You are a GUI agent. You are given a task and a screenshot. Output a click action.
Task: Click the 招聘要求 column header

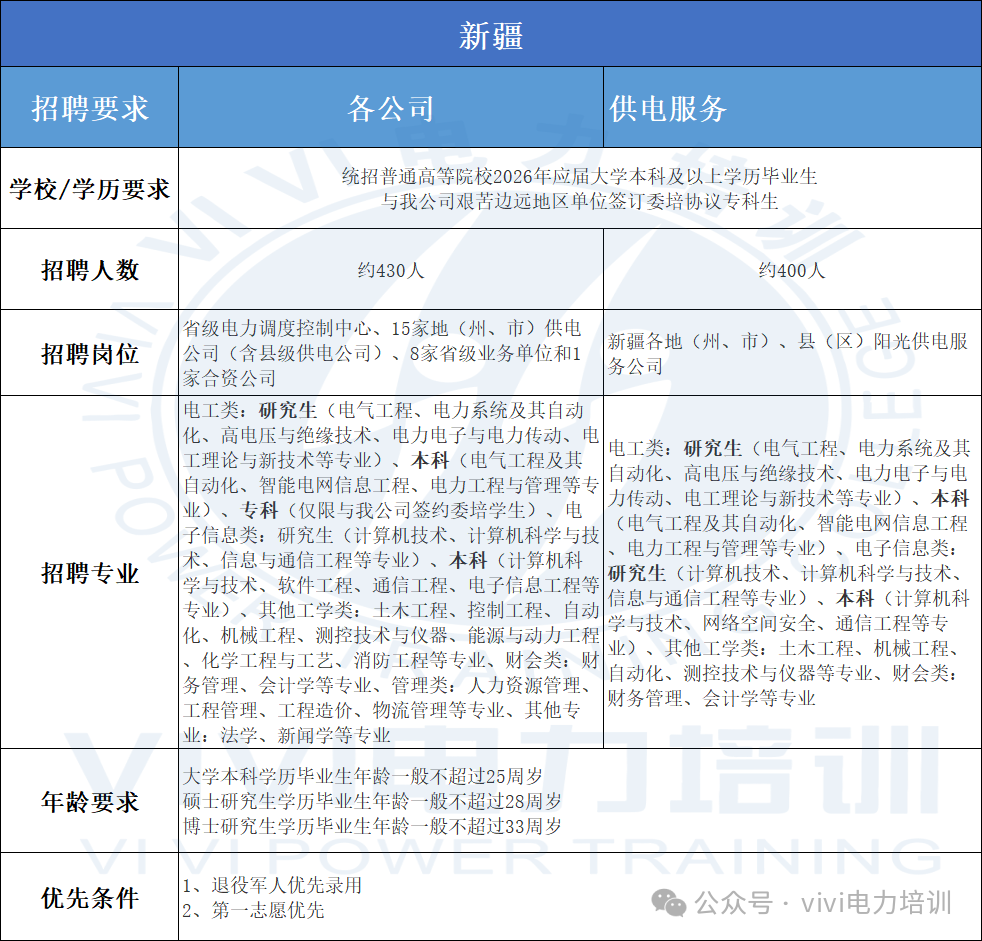point(90,108)
